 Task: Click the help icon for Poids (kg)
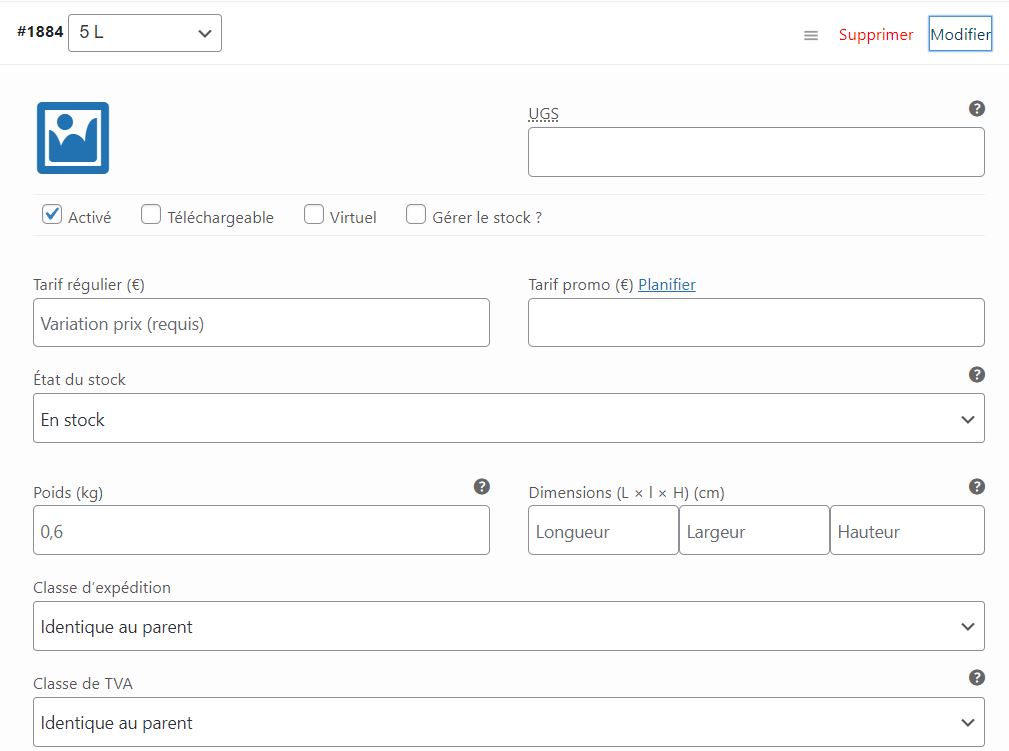tap(482, 486)
